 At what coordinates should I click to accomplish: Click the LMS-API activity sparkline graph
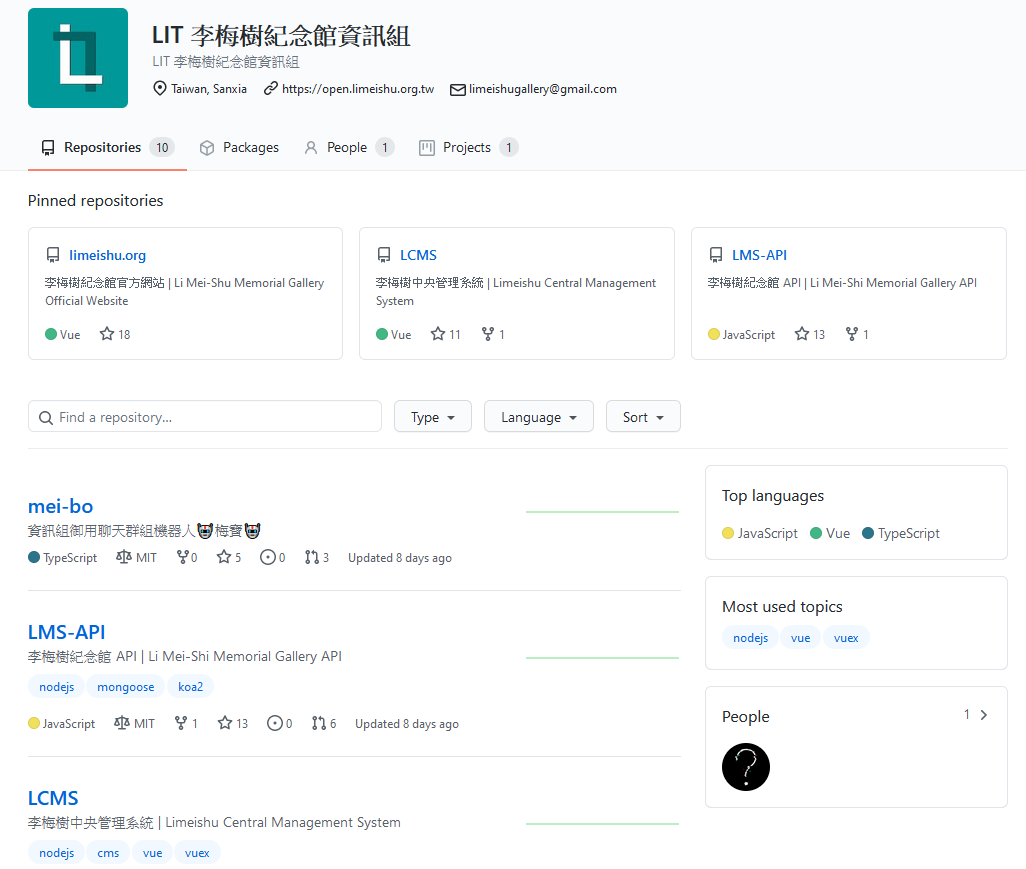click(602, 658)
